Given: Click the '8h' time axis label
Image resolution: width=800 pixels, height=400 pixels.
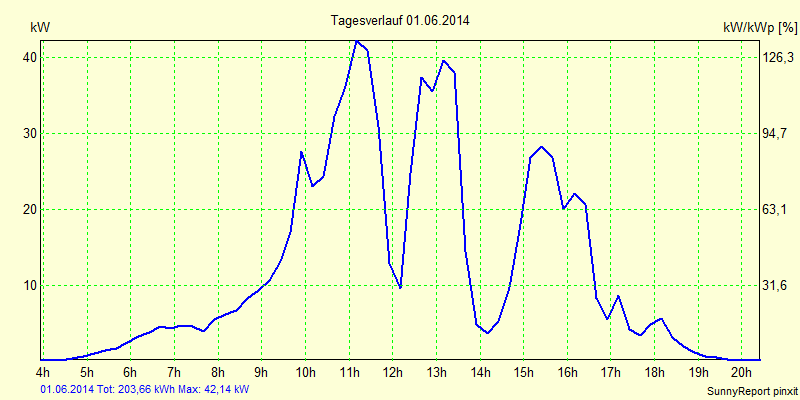Looking at the screenshot, I should point(218,371).
